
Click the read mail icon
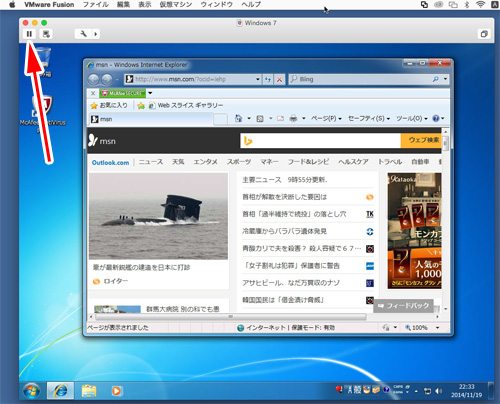(x=281, y=118)
